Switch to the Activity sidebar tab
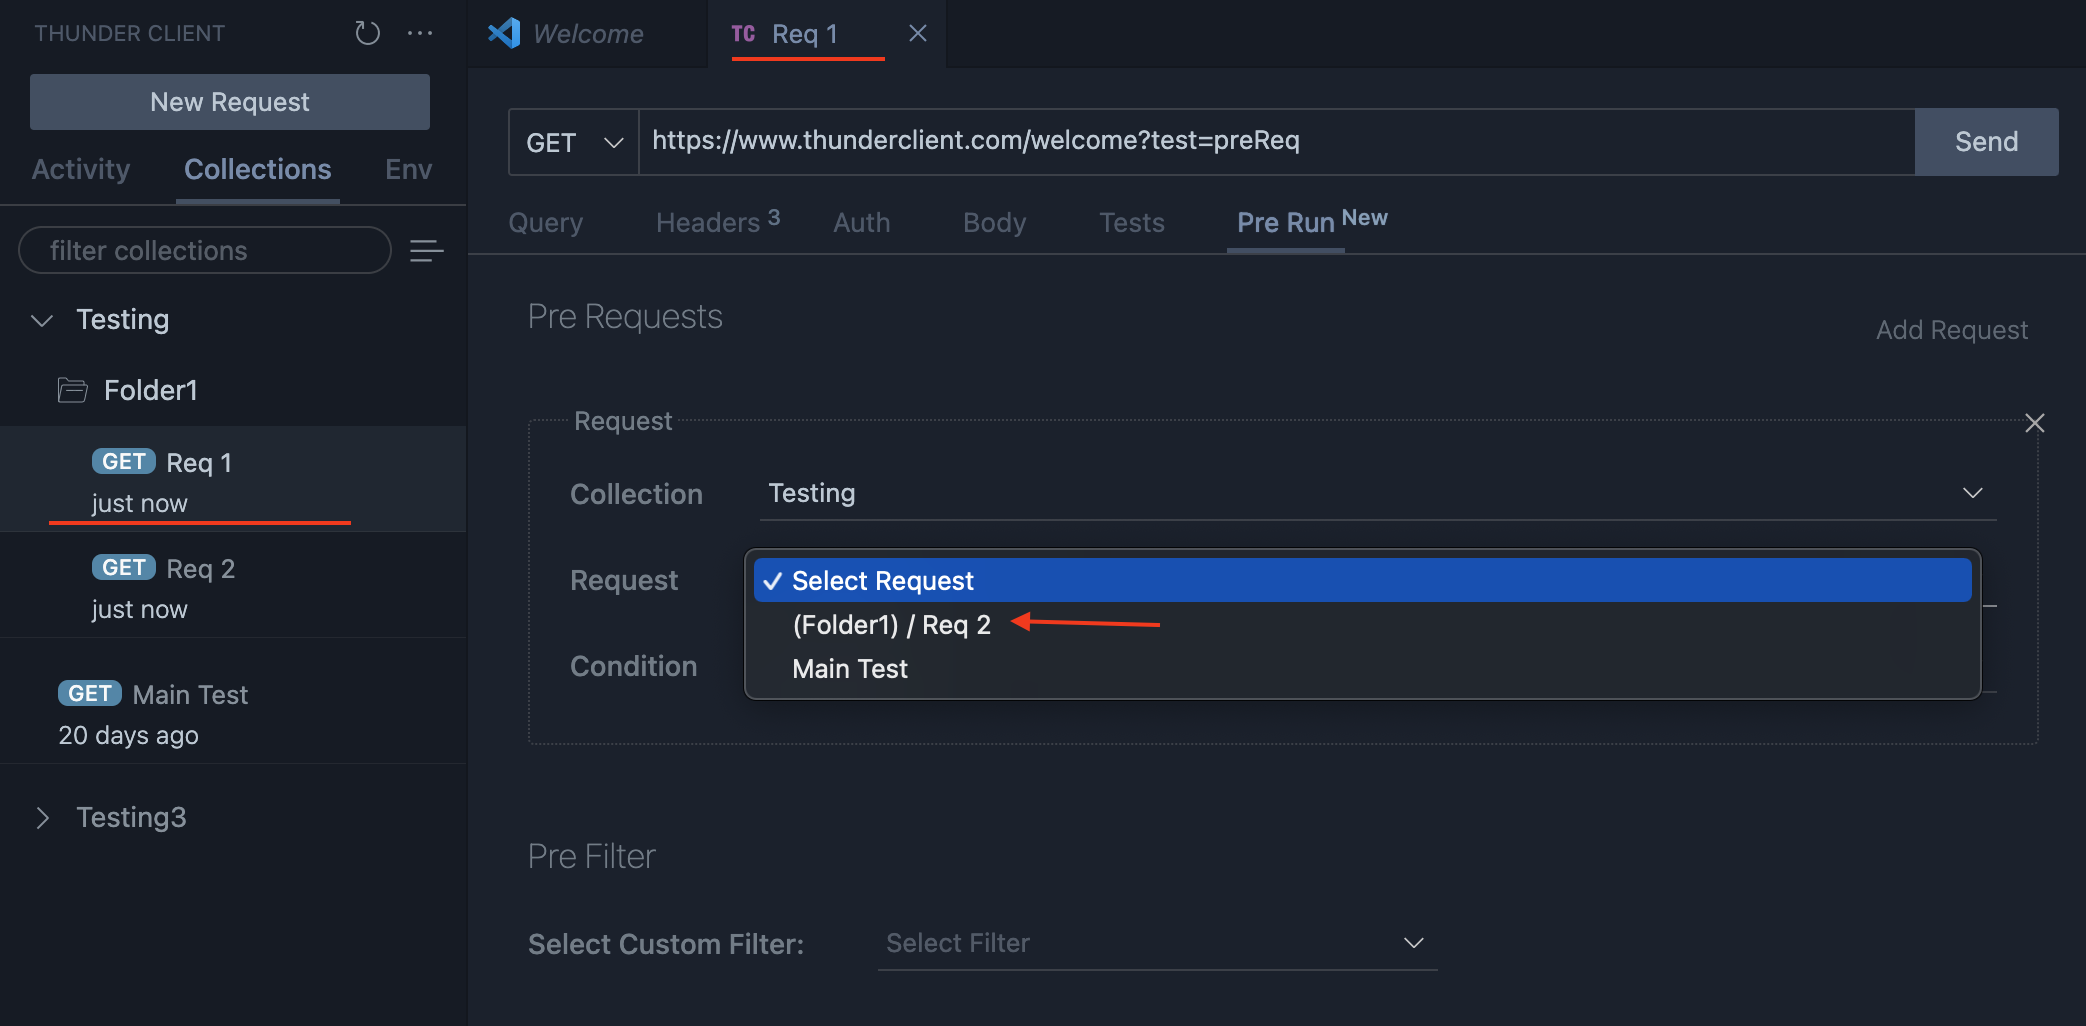 coord(80,169)
